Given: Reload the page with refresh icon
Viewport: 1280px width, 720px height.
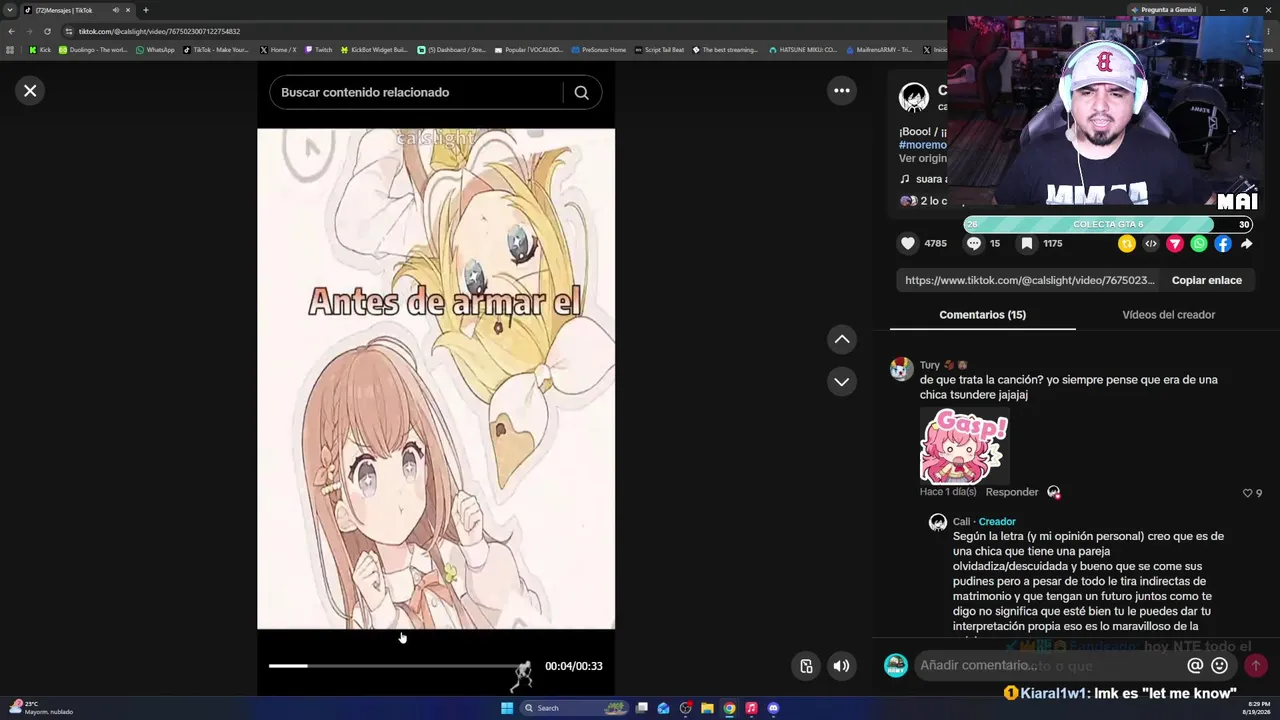Looking at the screenshot, I should [47, 31].
